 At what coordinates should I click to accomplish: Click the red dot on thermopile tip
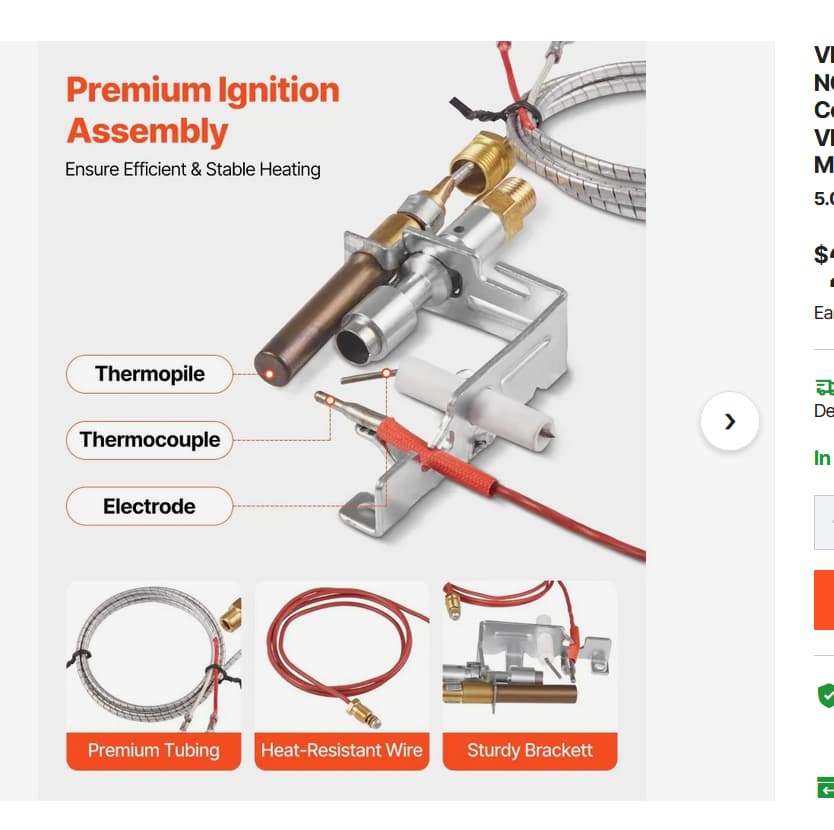tap(270, 374)
